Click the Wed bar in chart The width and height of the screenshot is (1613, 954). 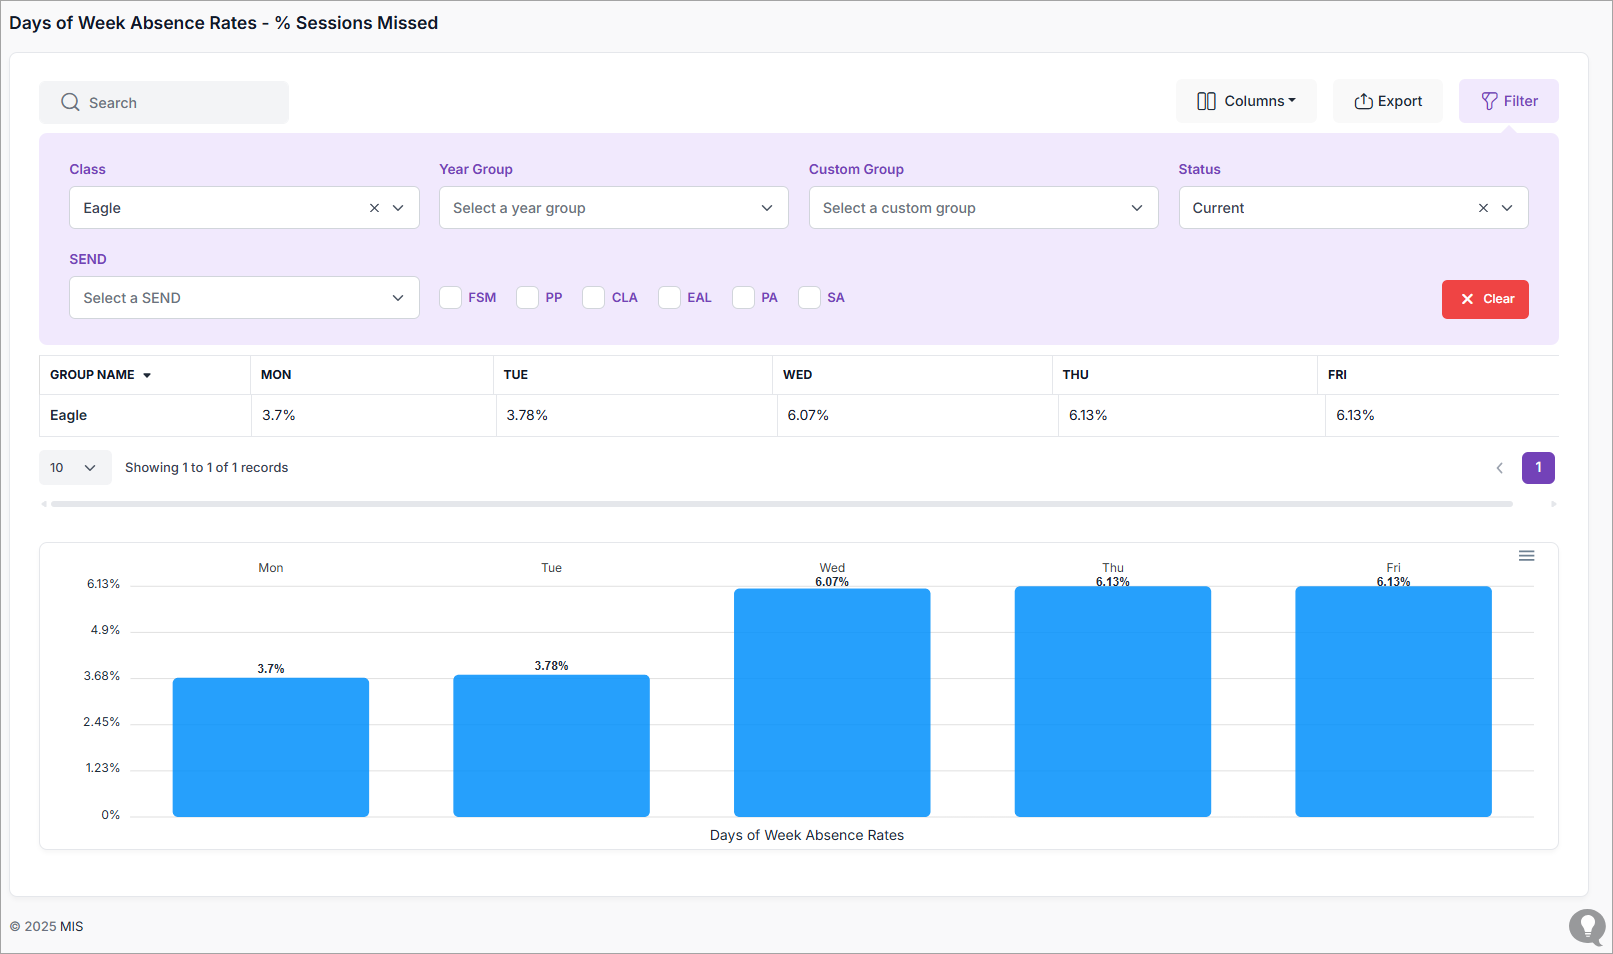point(832,702)
